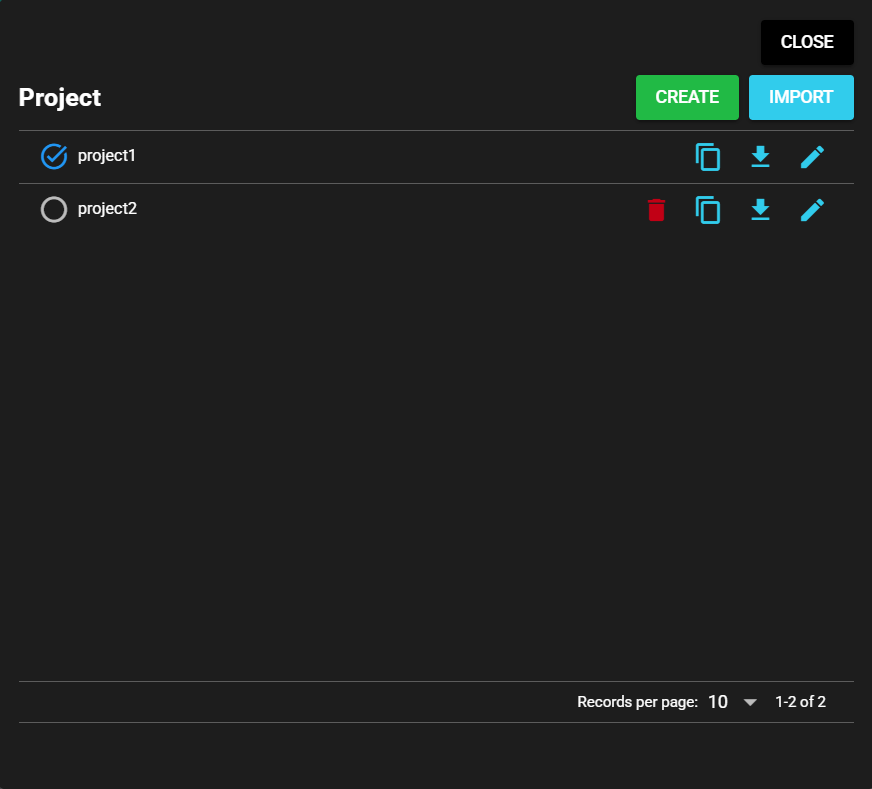Click the records per page value 10
Image resolution: width=872 pixels, height=789 pixels.
pyautogui.click(x=718, y=702)
